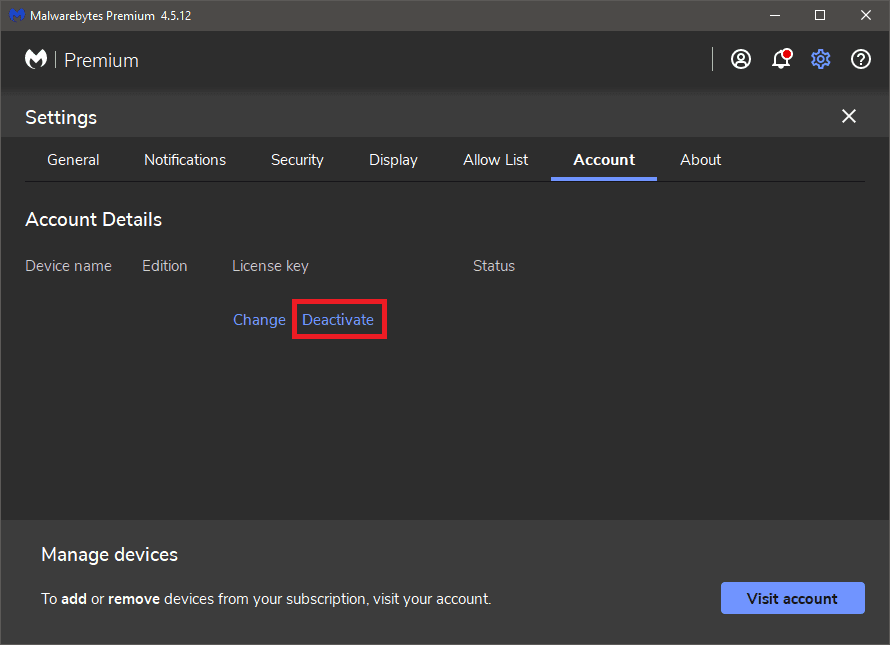Click the Deactivate license link
The image size is (890, 645).
pyautogui.click(x=338, y=320)
